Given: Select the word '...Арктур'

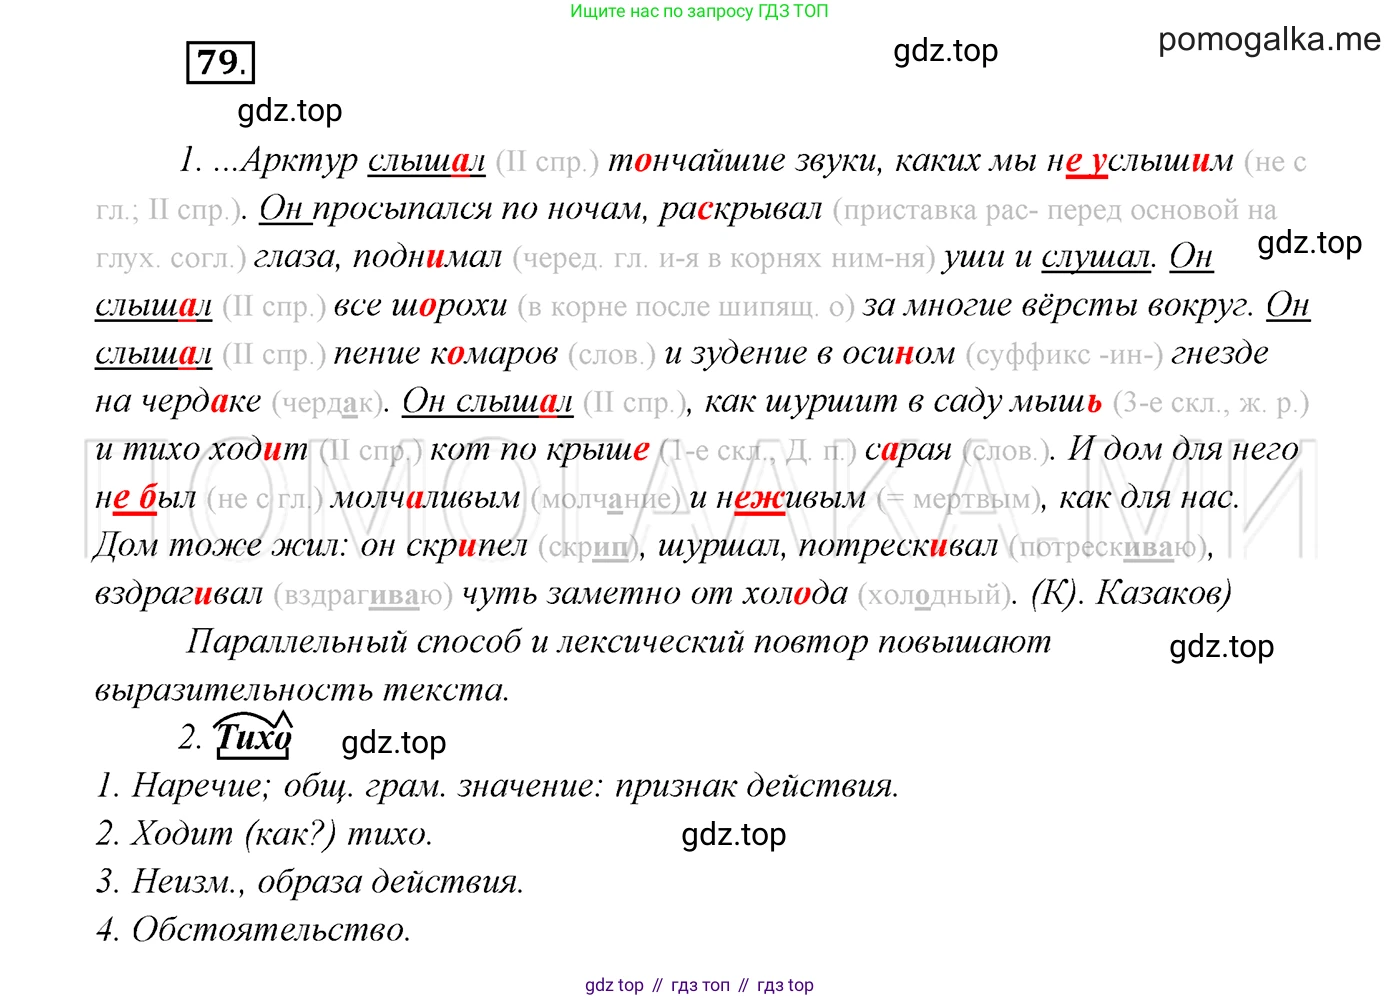Looking at the screenshot, I should click(x=285, y=160).
